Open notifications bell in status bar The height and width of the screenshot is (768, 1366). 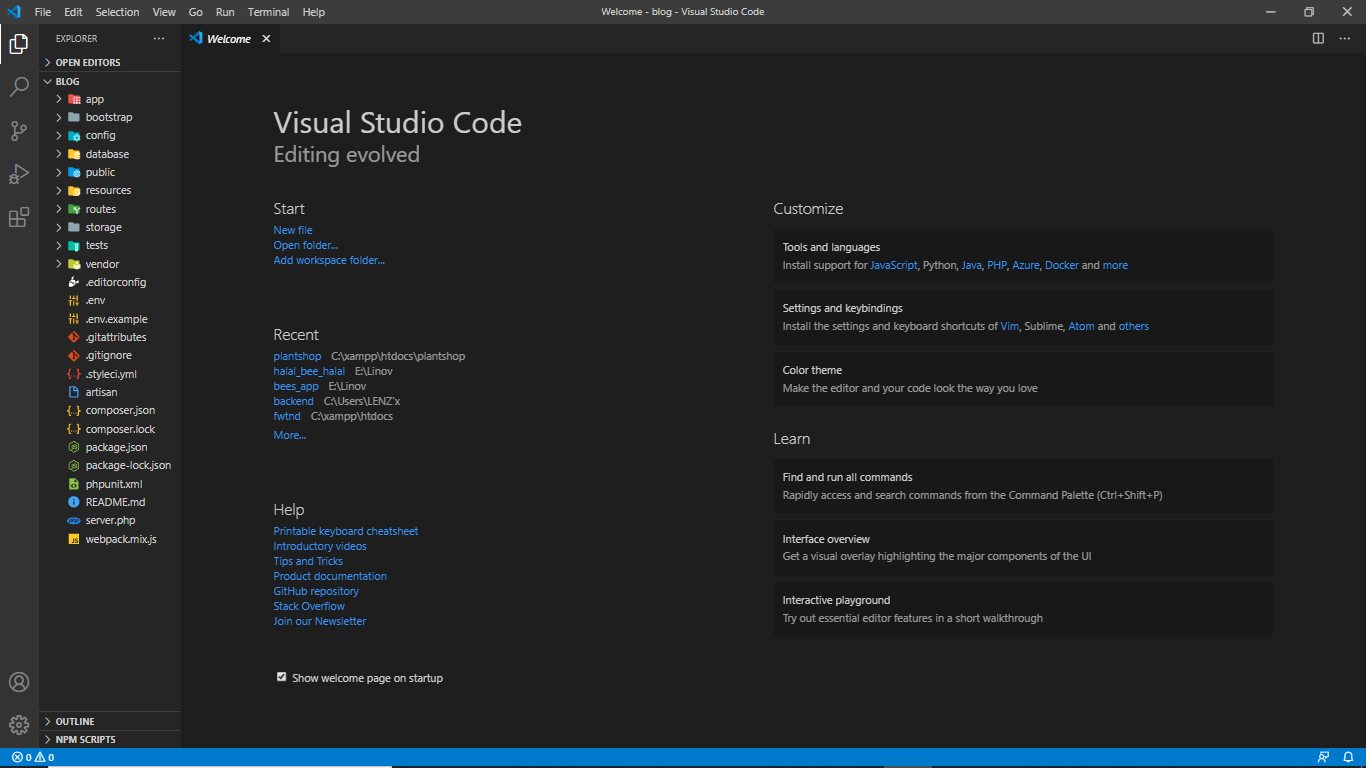(x=1348, y=757)
